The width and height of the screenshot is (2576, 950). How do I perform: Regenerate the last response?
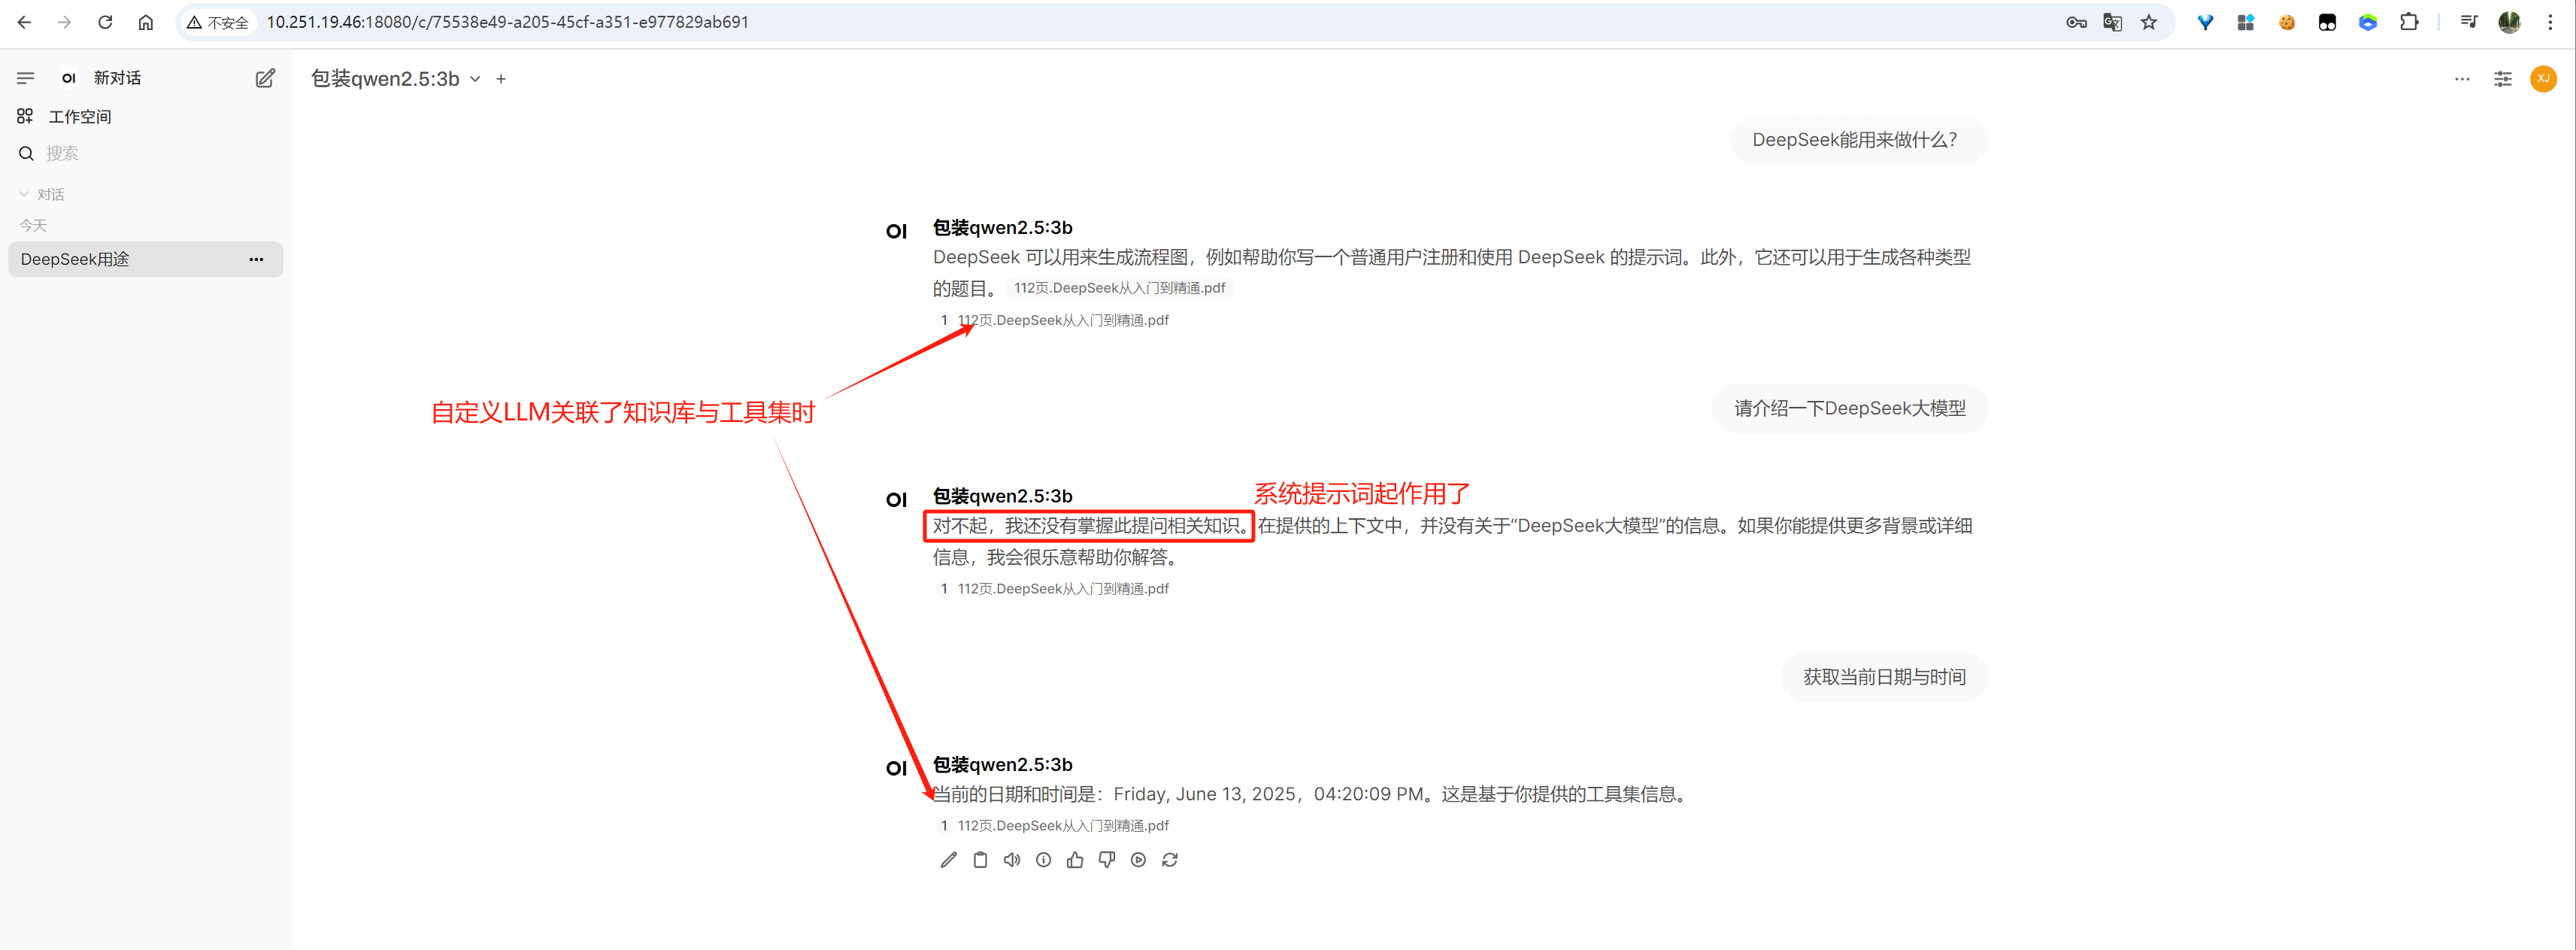tap(1170, 860)
